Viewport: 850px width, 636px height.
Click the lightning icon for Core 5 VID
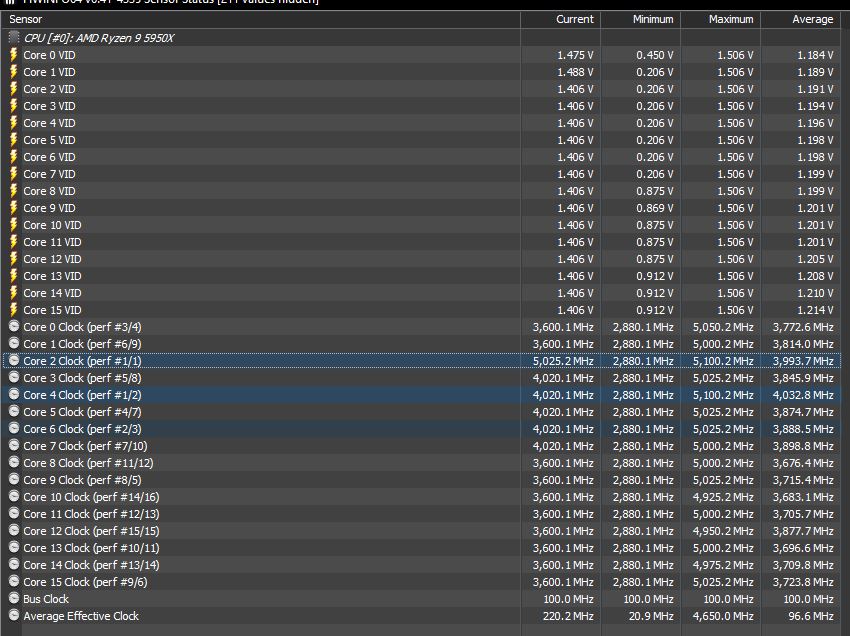(14, 139)
